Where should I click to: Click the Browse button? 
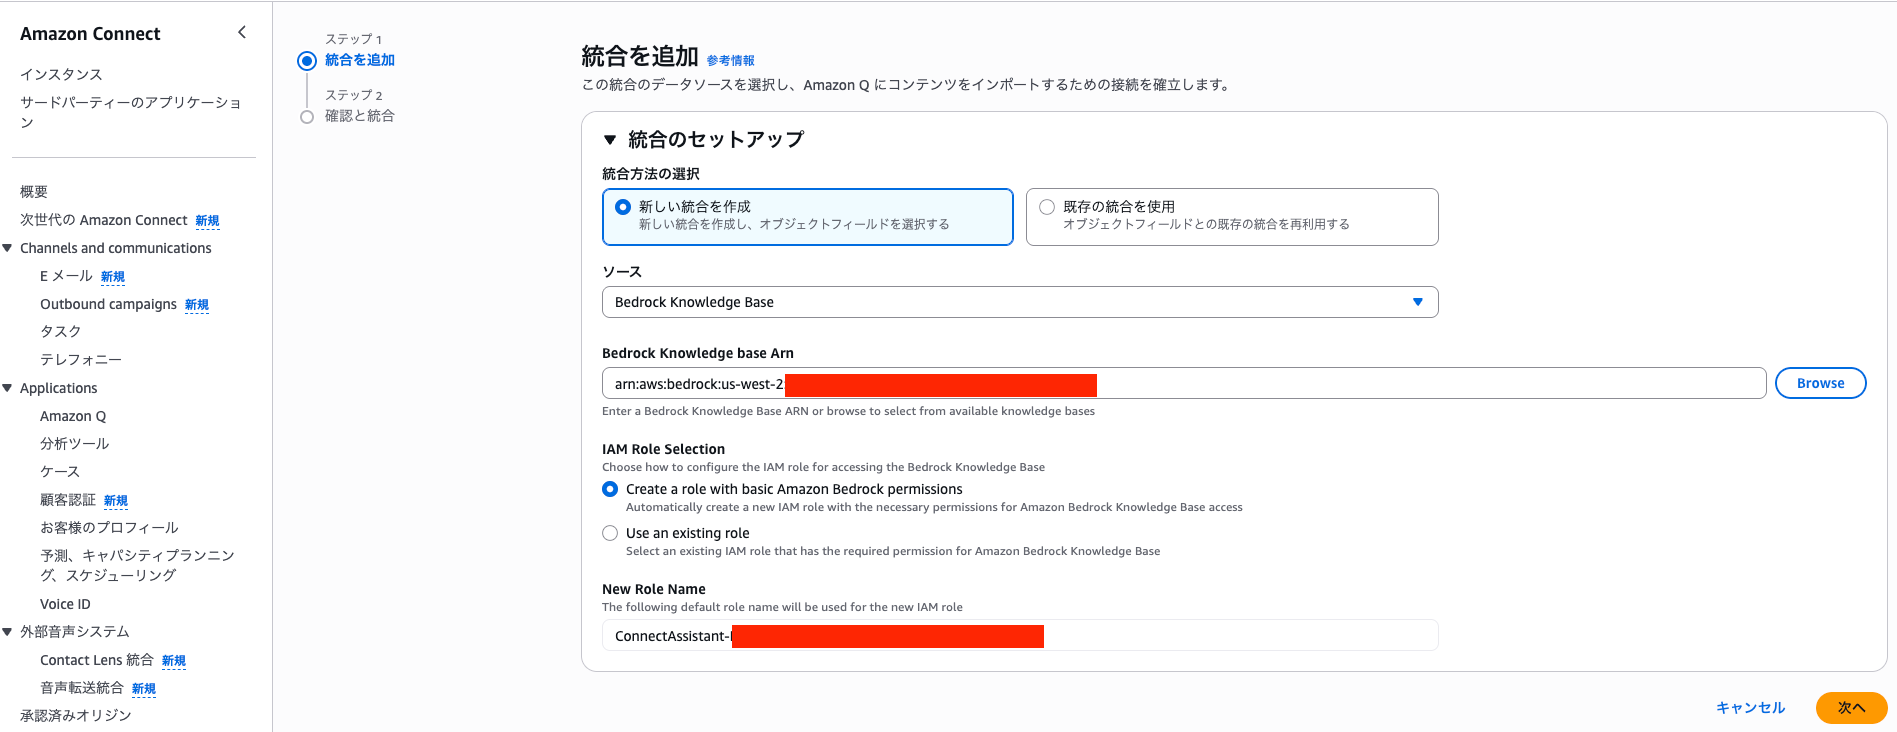coord(1819,382)
